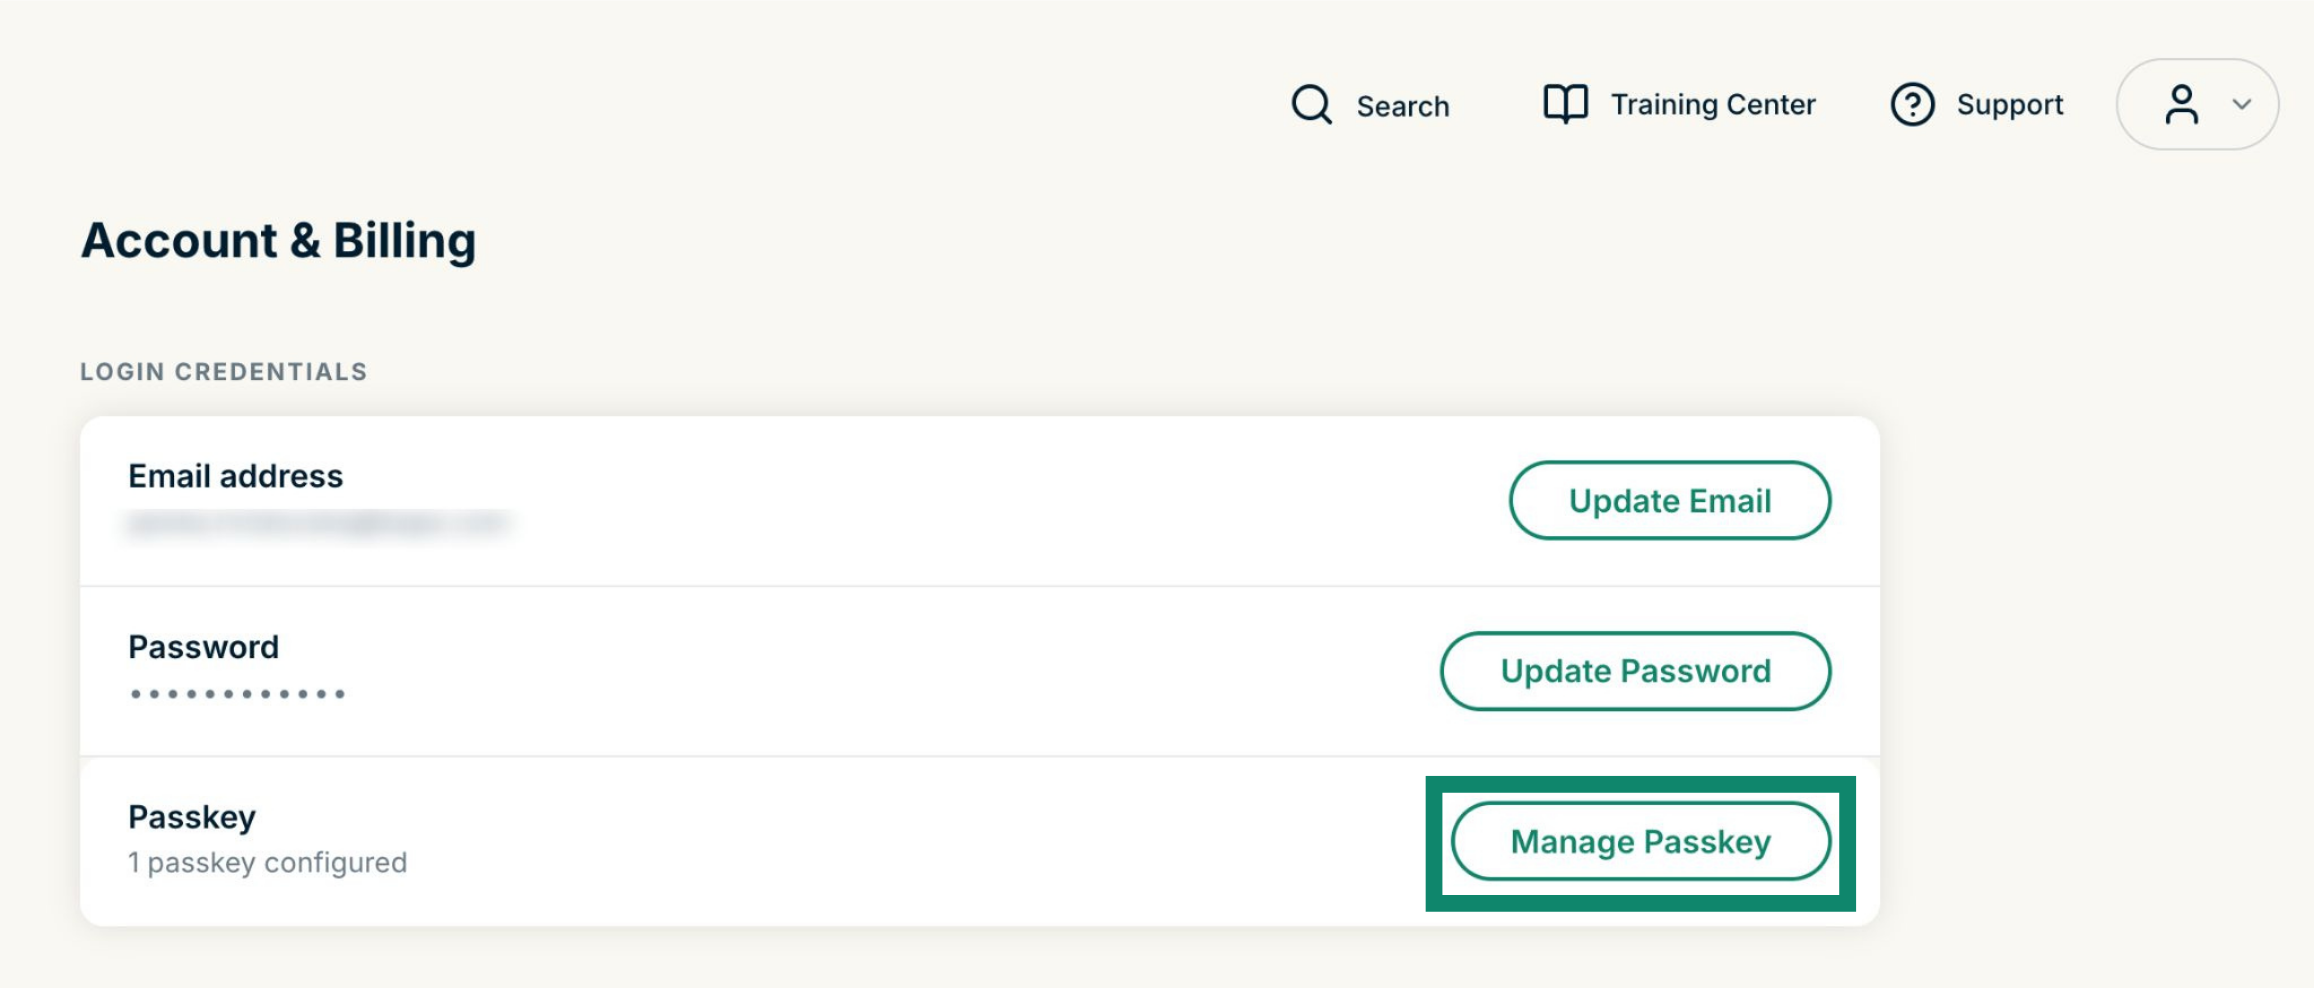Click the Login Credentials section header
Screen dimensions: 2314x988
(x=224, y=372)
